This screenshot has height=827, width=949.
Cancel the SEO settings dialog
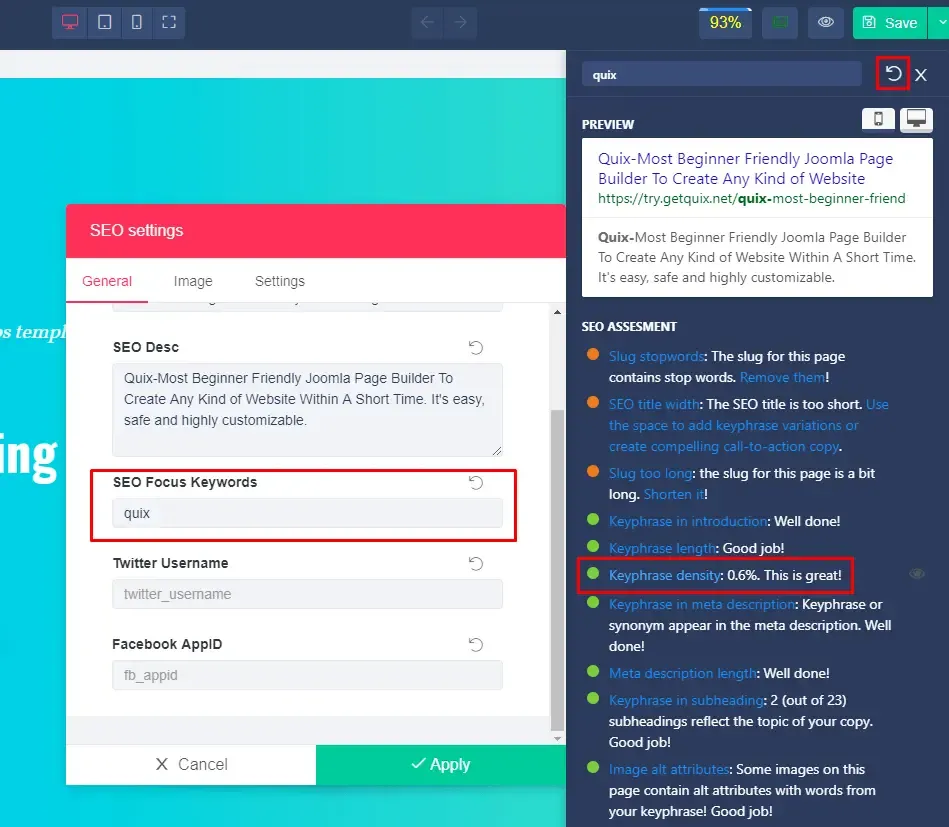[191, 765]
